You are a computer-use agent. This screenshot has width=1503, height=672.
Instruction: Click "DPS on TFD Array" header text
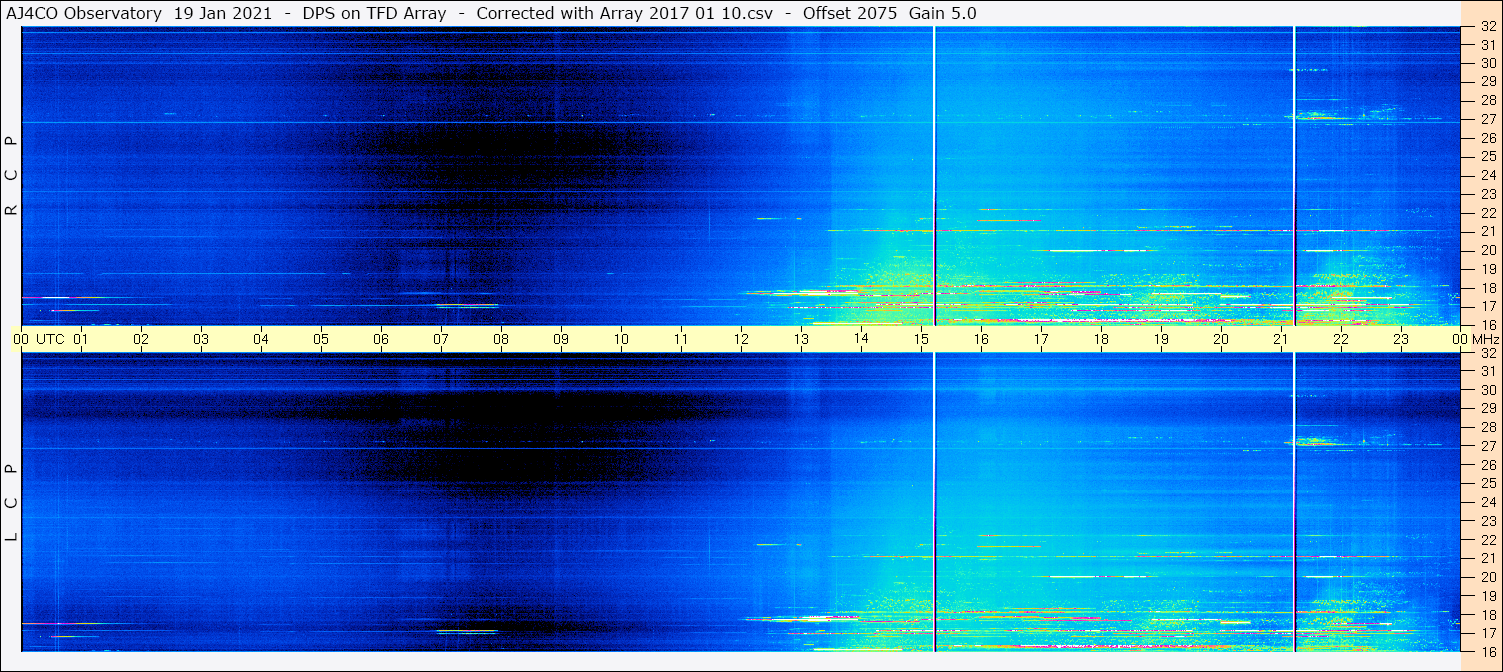pos(375,13)
